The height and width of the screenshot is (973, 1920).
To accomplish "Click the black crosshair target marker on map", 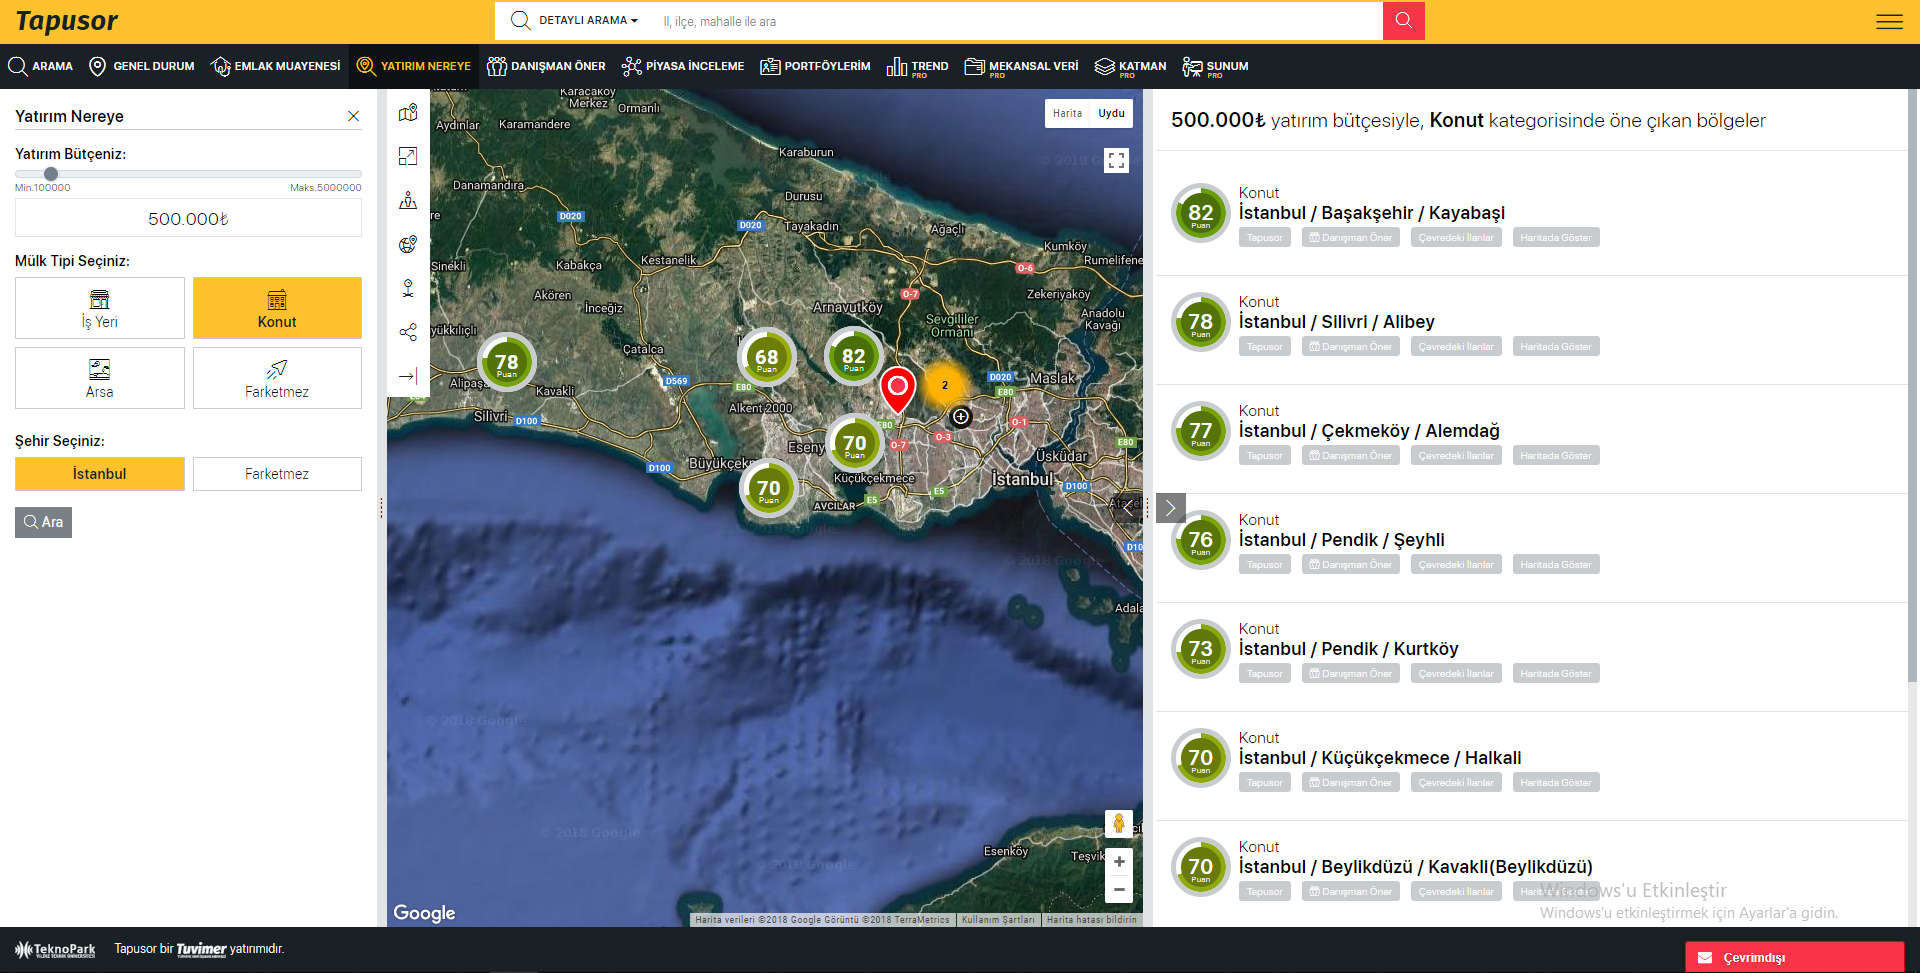I will [961, 416].
